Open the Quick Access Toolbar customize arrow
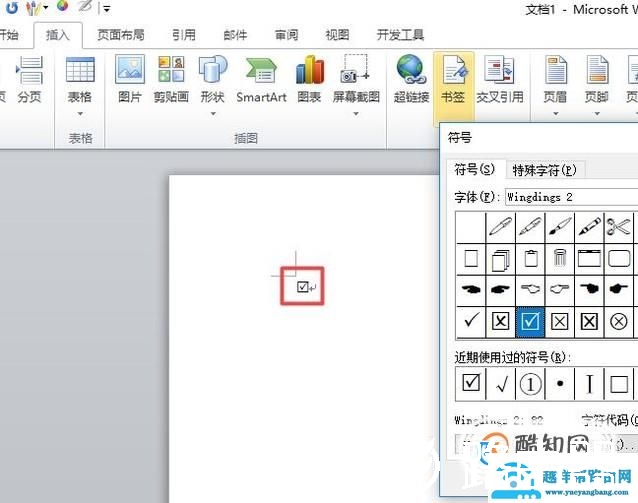 click(x=107, y=8)
